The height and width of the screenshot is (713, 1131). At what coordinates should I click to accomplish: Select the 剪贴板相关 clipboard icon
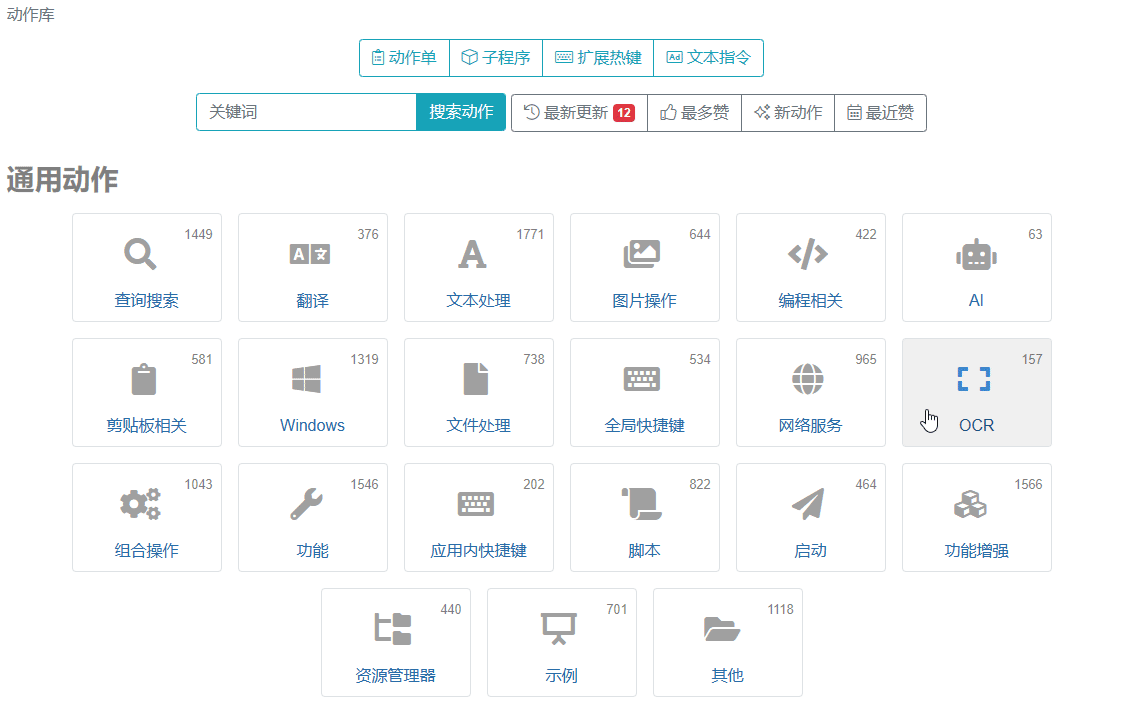click(144, 379)
